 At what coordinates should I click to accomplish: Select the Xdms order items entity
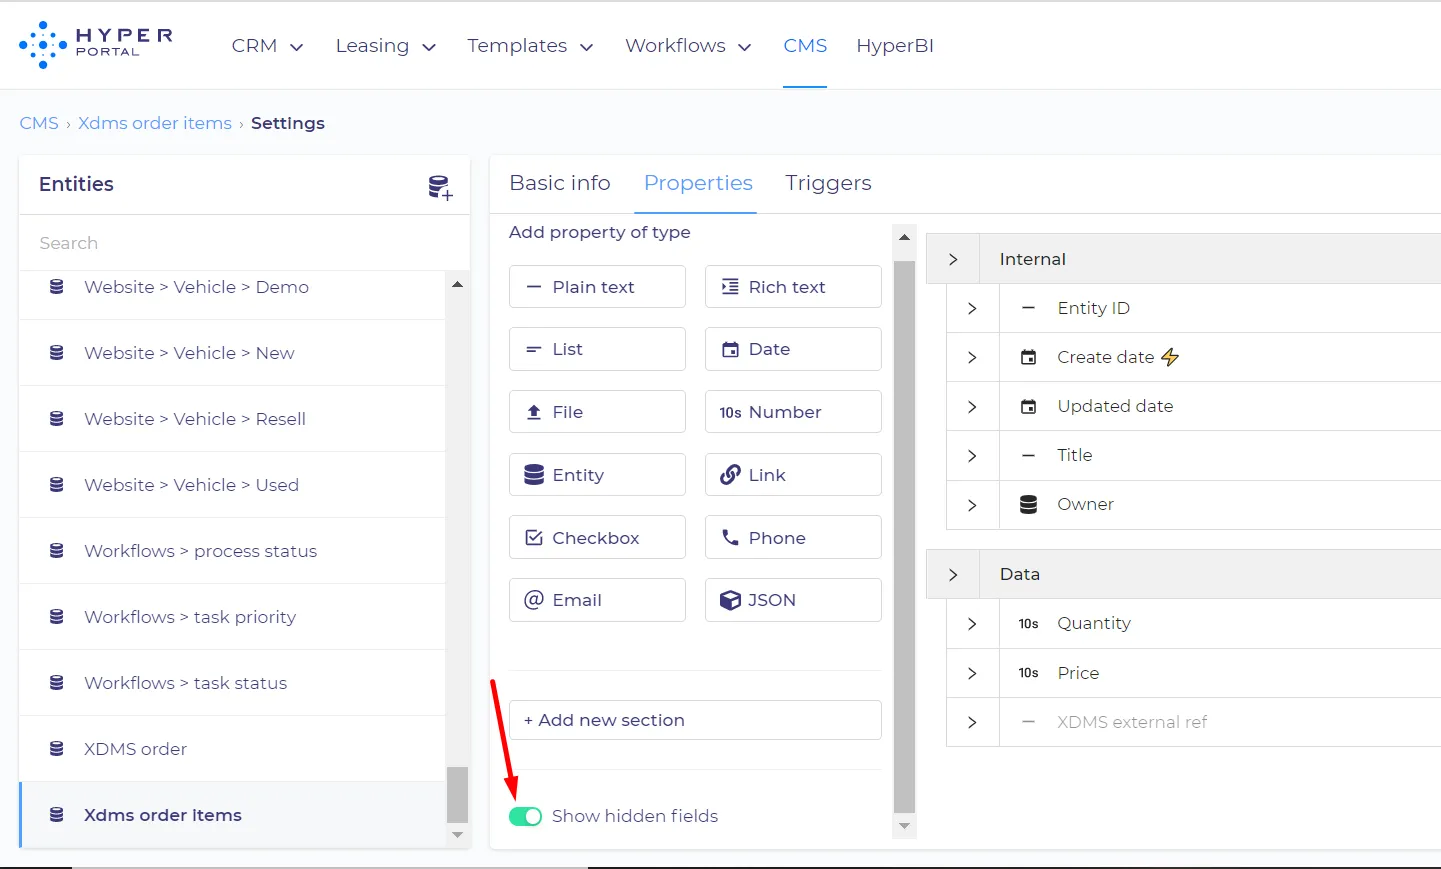(x=233, y=815)
